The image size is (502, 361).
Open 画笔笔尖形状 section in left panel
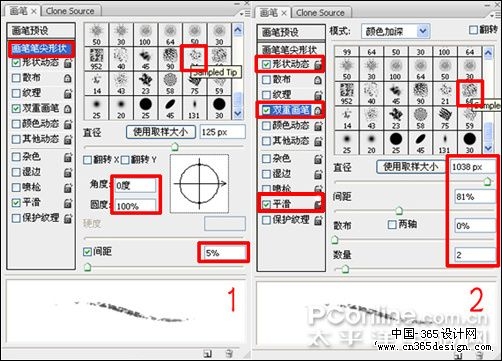(41, 49)
